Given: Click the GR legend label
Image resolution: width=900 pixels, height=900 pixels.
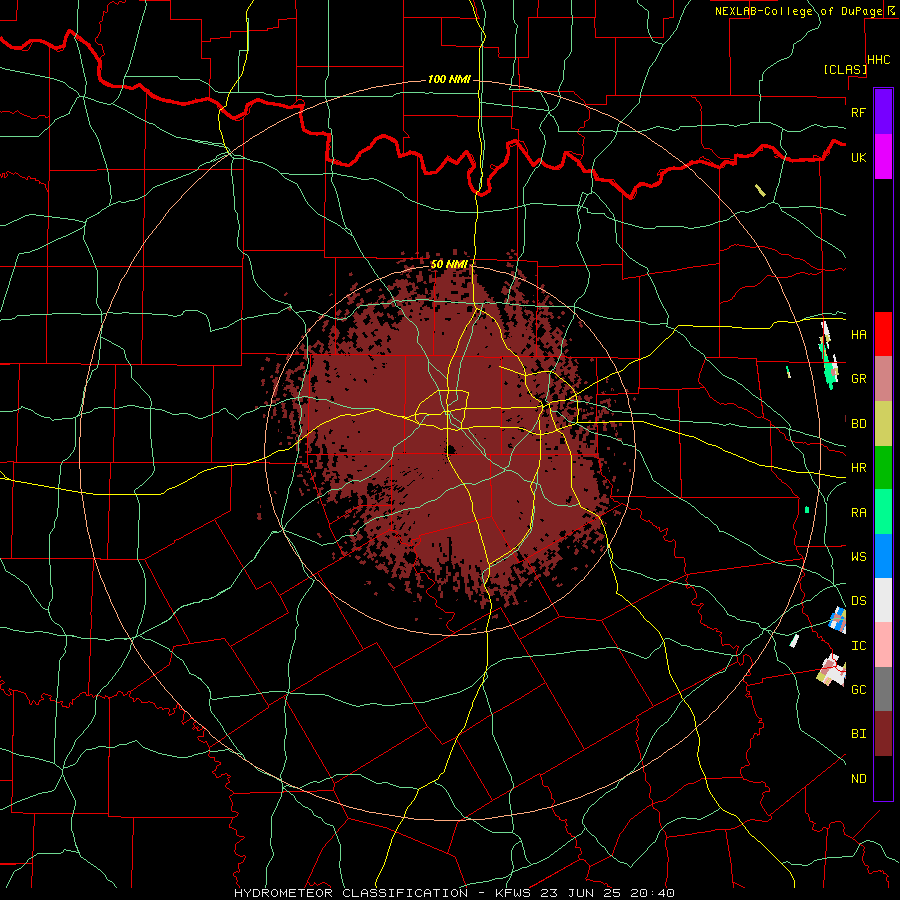Looking at the screenshot, I should pyautogui.click(x=858, y=379).
